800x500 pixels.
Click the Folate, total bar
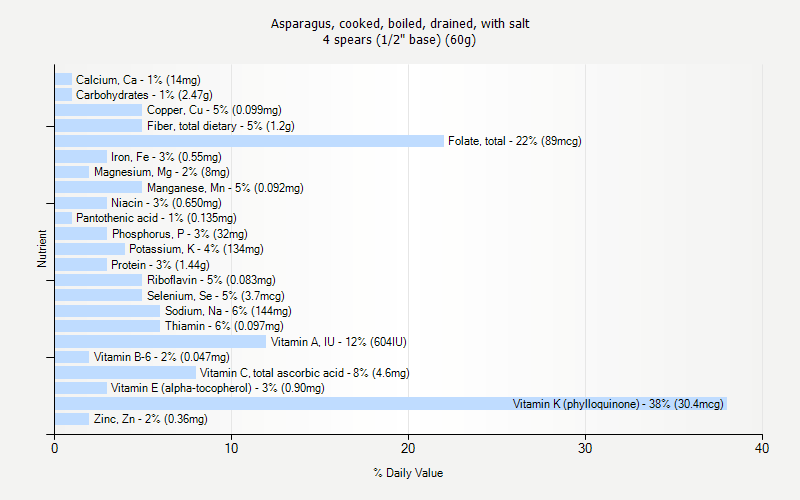pos(249,141)
